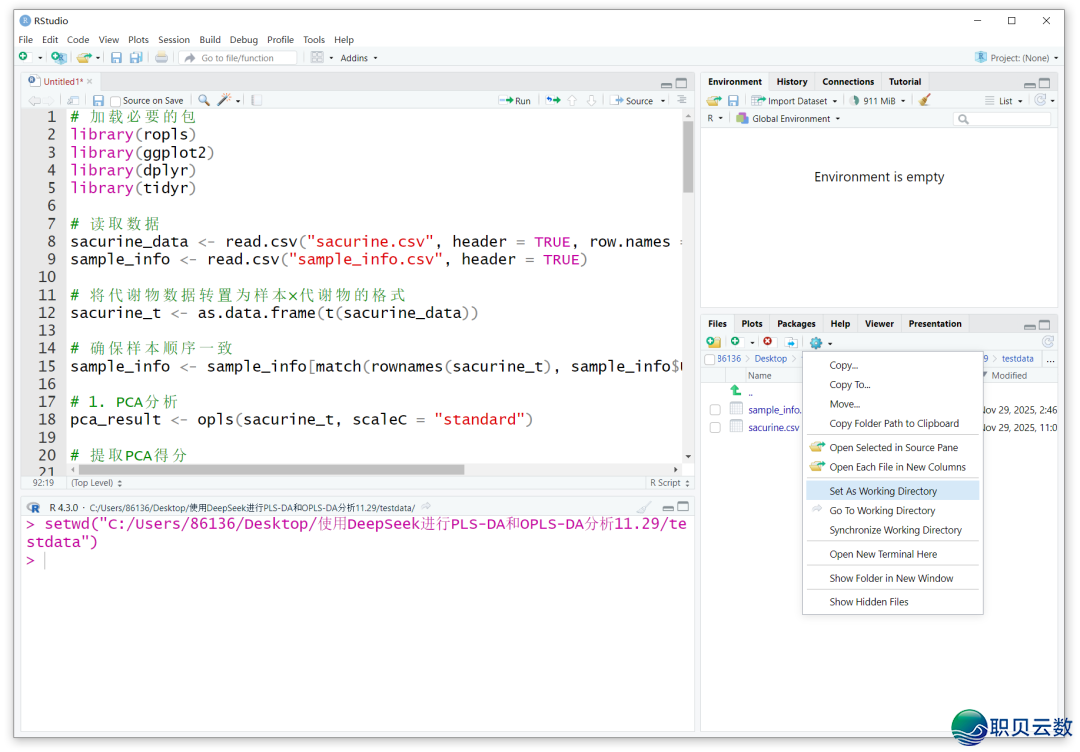
Task: Open the code tools magic wand
Action: click(226, 100)
